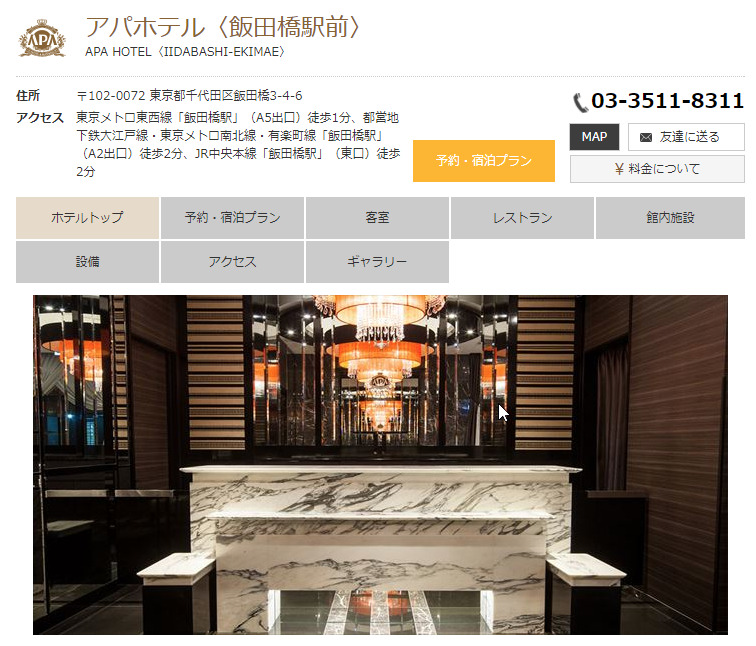This screenshot has height=646, width=756.
Task: Click the address text 東京都千代田区飯田橋3-4-6
Action: (226, 95)
